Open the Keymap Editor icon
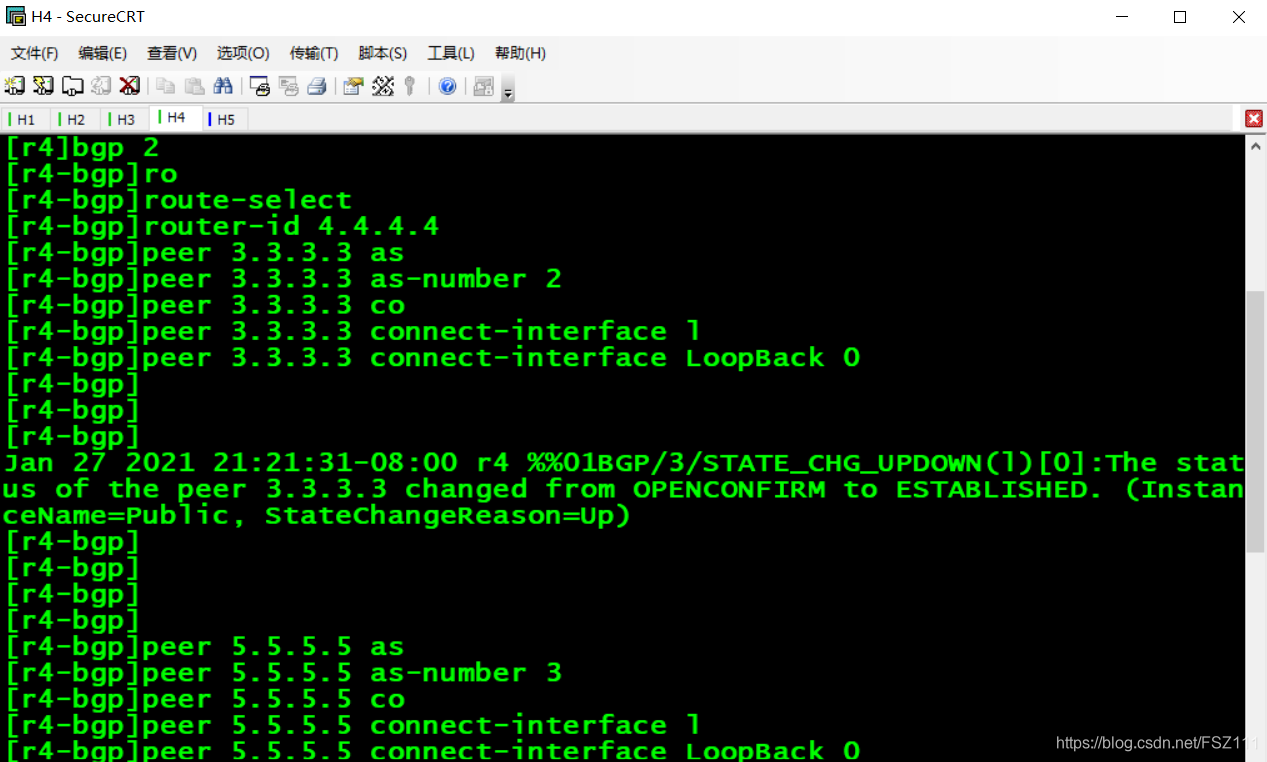Screen dimensions: 1267x762 click(x=382, y=86)
